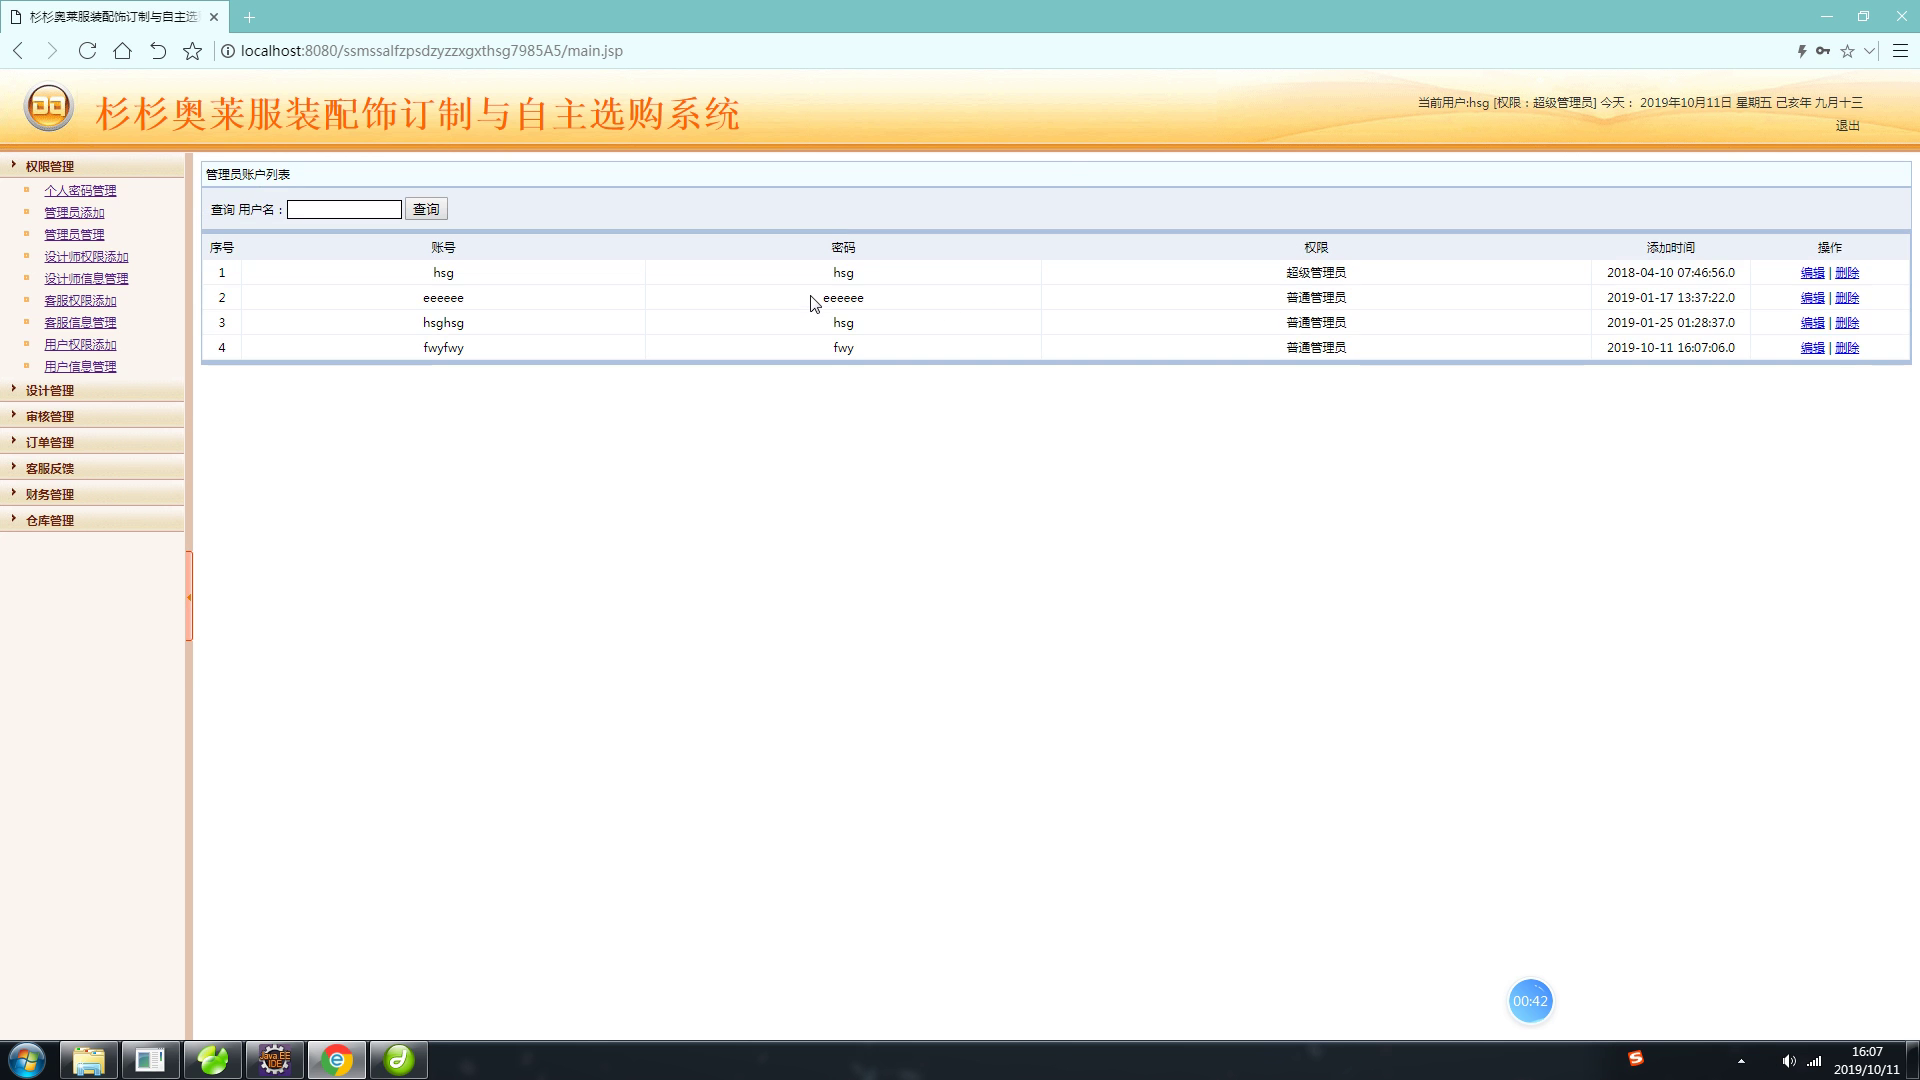Select the 账号 column header
The image size is (1920, 1080).
click(x=443, y=247)
